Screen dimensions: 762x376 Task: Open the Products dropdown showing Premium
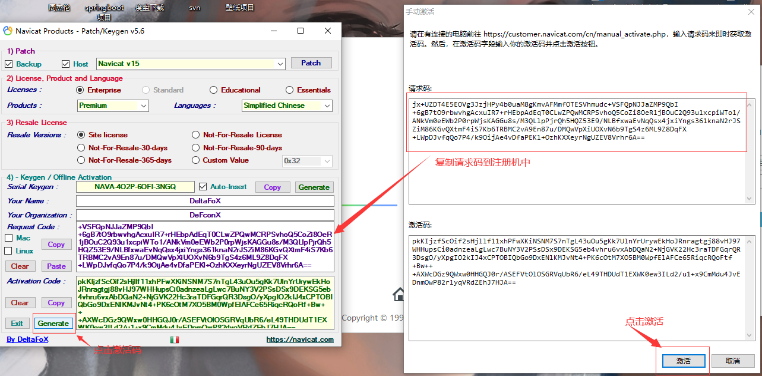point(144,105)
